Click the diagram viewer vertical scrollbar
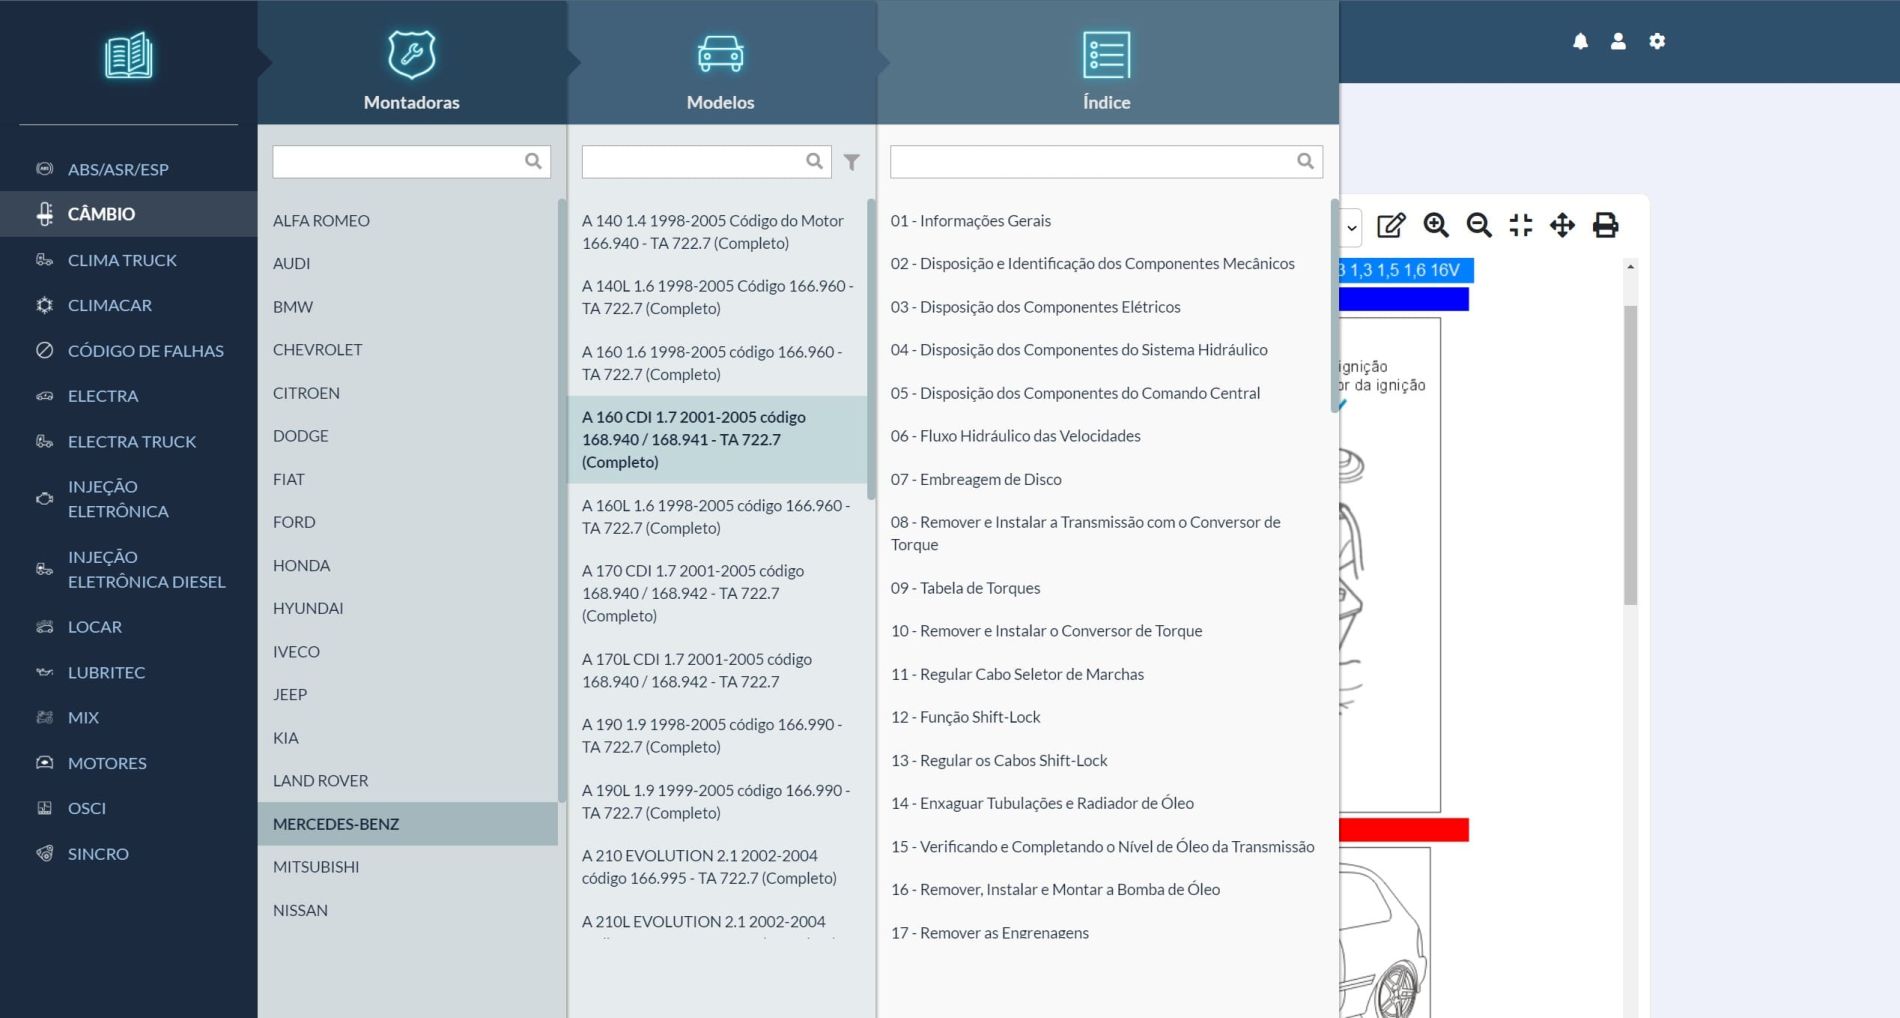This screenshot has height=1018, width=1900. tap(1630, 455)
